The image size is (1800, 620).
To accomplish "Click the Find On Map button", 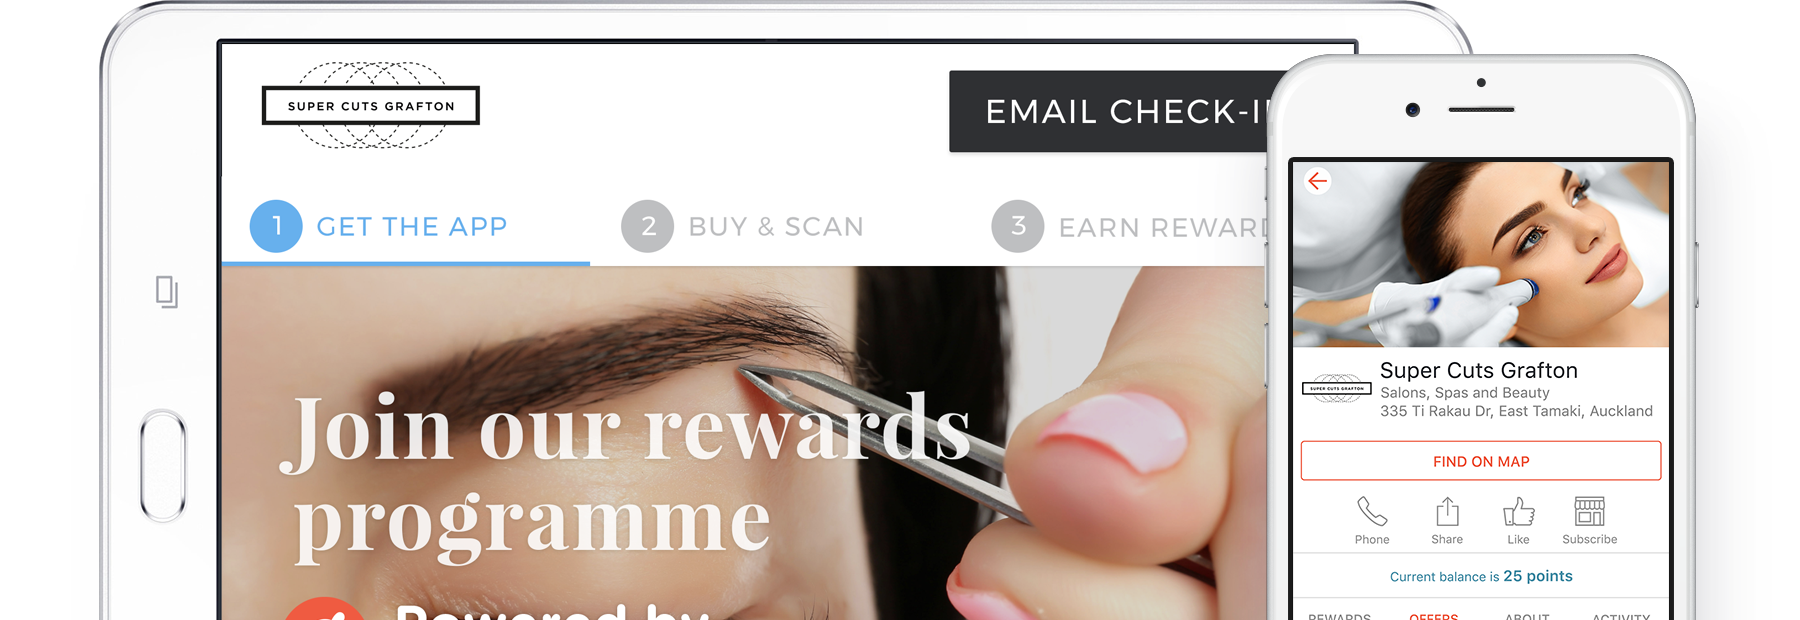I will (x=1481, y=461).
